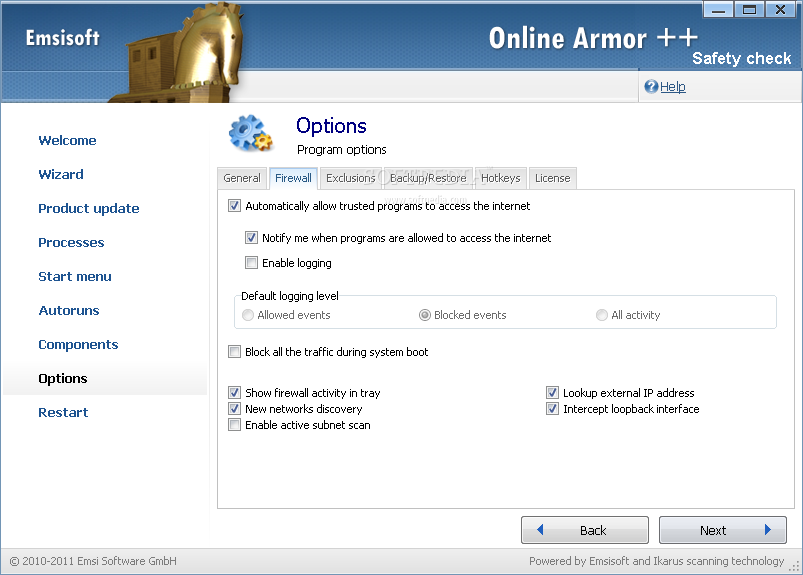
Task: Click the 'Program options' subtitle text
Action: pyautogui.click(x=342, y=150)
